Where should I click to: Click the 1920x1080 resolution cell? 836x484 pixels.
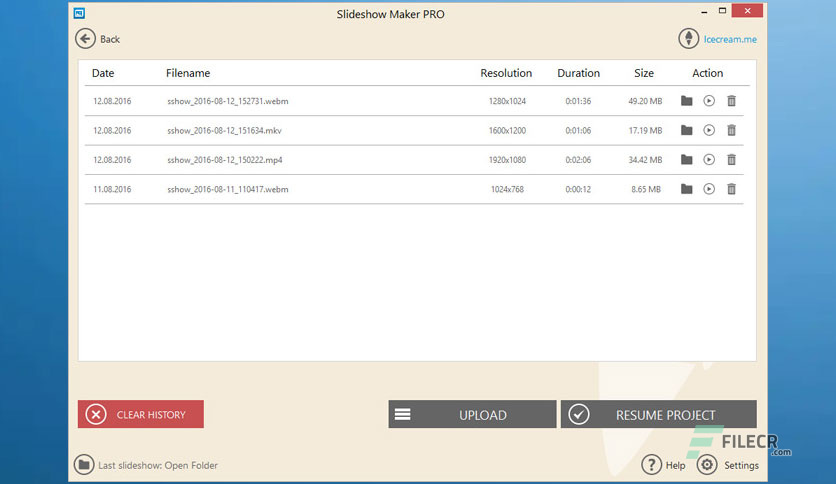click(x=507, y=159)
